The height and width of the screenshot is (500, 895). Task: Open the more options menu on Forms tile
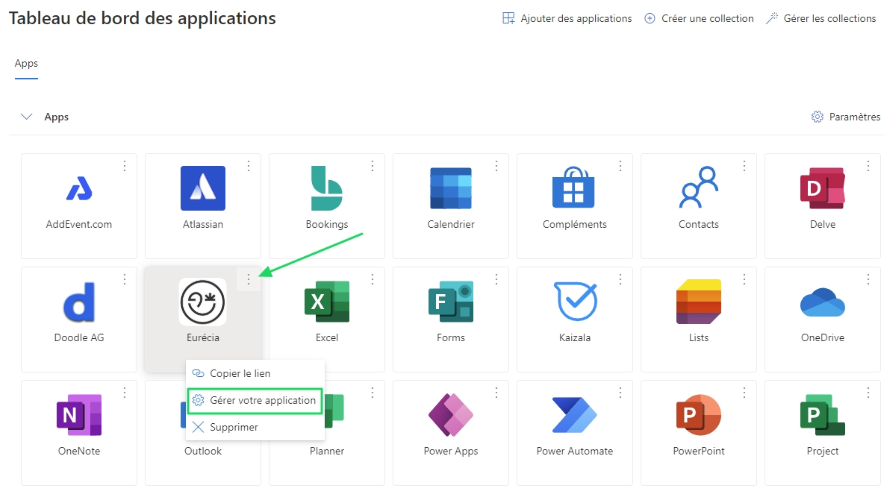click(x=496, y=279)
